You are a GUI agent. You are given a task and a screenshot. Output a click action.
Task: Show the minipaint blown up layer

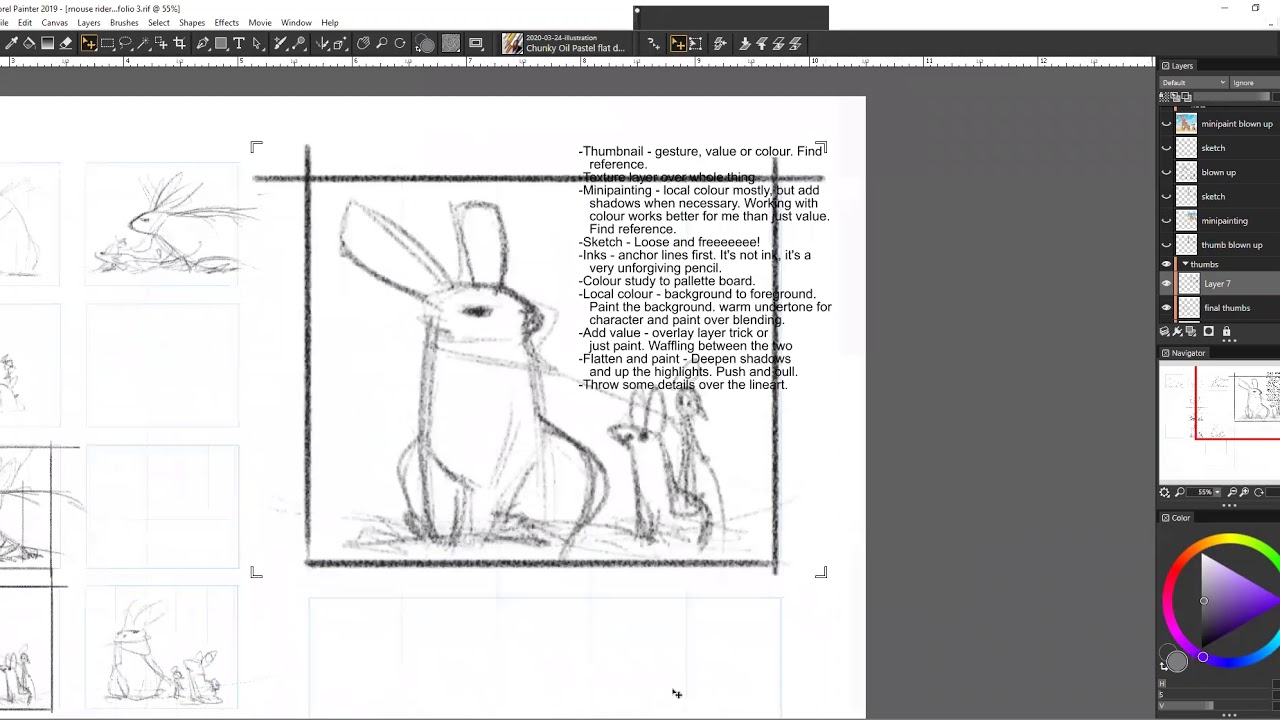[1166, 124]
